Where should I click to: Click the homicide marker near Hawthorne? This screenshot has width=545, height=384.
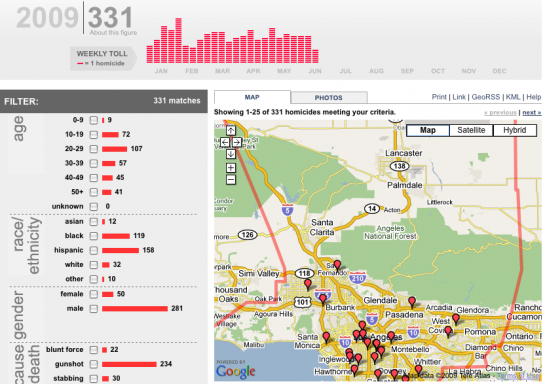pos(354,370)
